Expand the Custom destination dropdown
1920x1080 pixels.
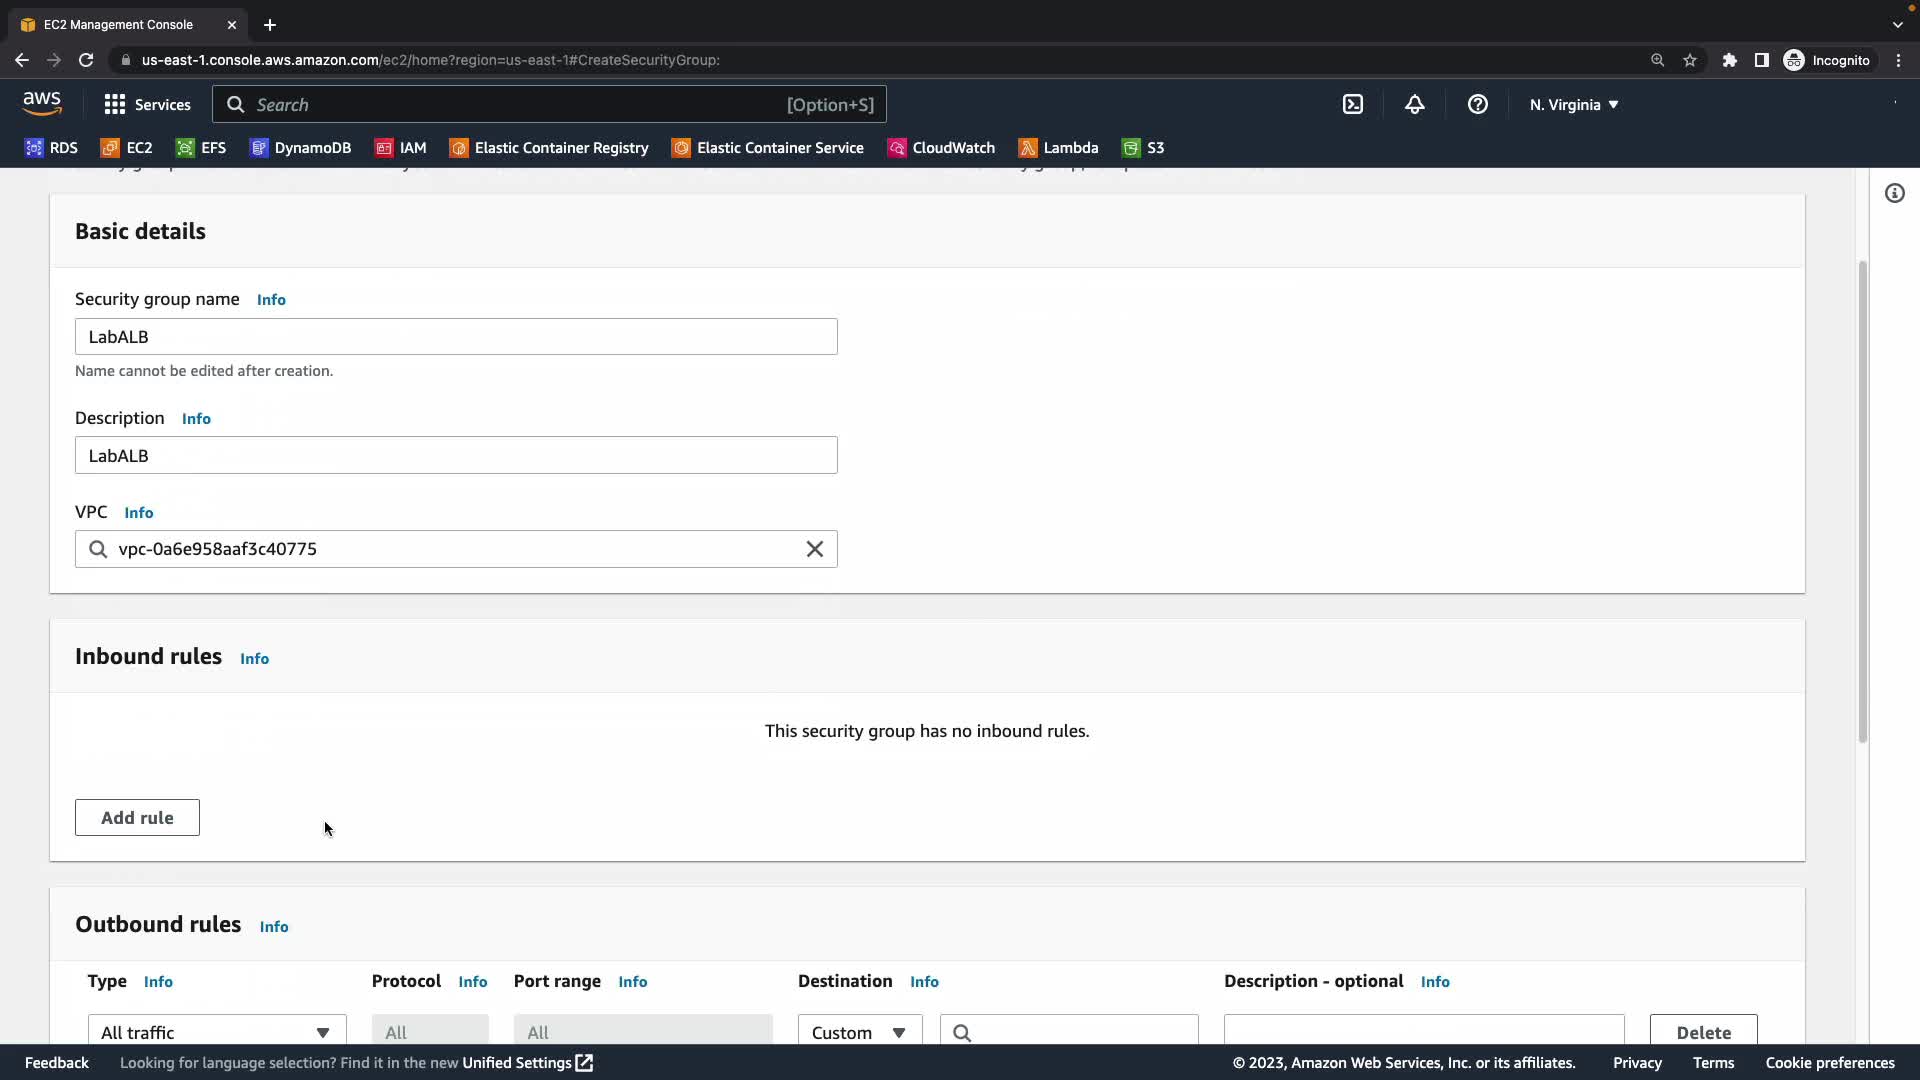pyautogui.click(x=859, y=1031)
